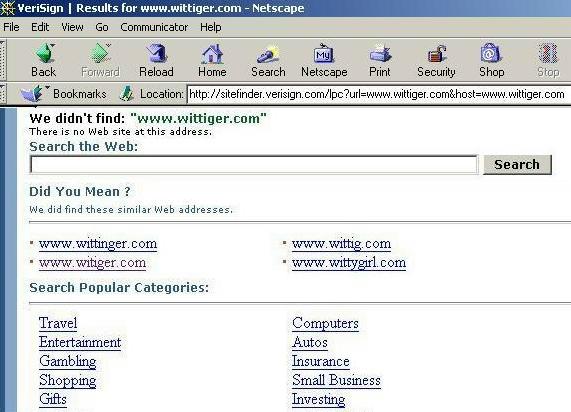
Task: Click the Search the Web text box
Action: (x=254, y=165)
